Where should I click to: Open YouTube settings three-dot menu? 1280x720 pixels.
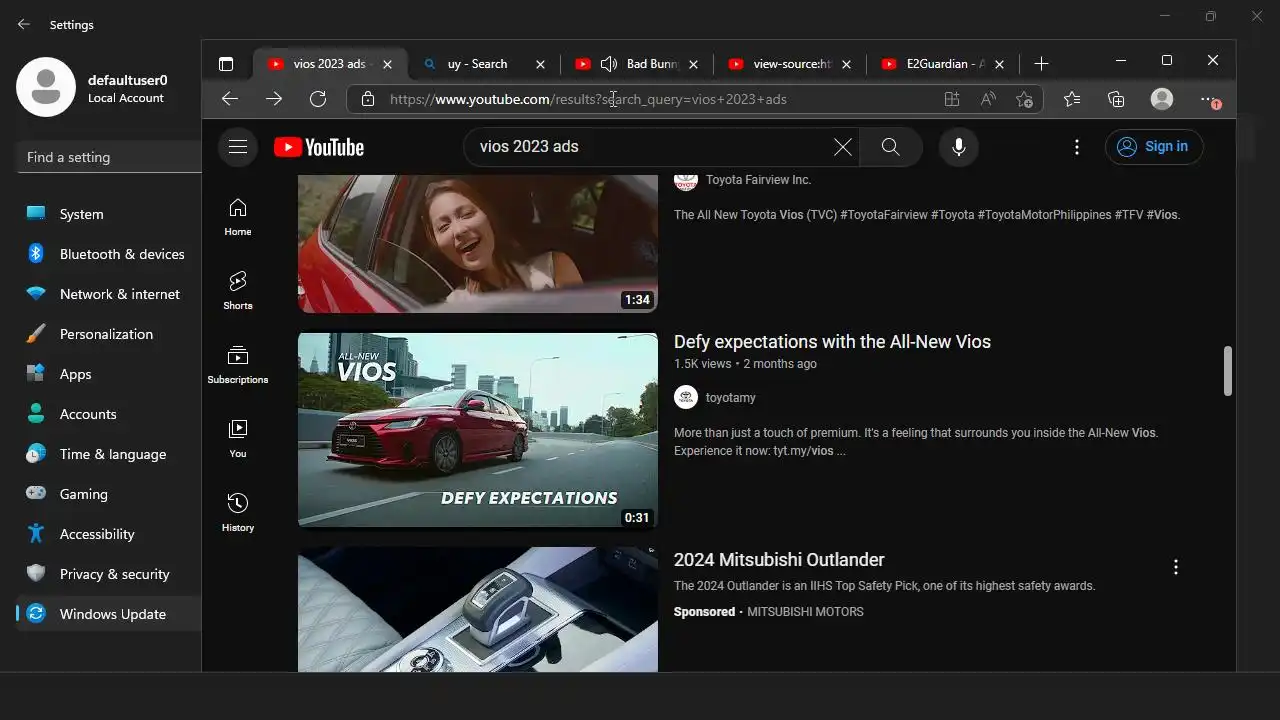[1076, 147]
